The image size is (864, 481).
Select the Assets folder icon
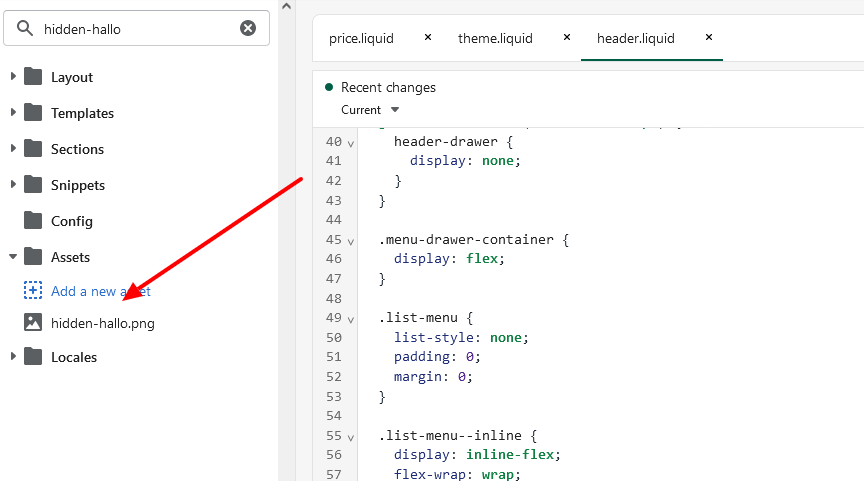tap(33, 256)
